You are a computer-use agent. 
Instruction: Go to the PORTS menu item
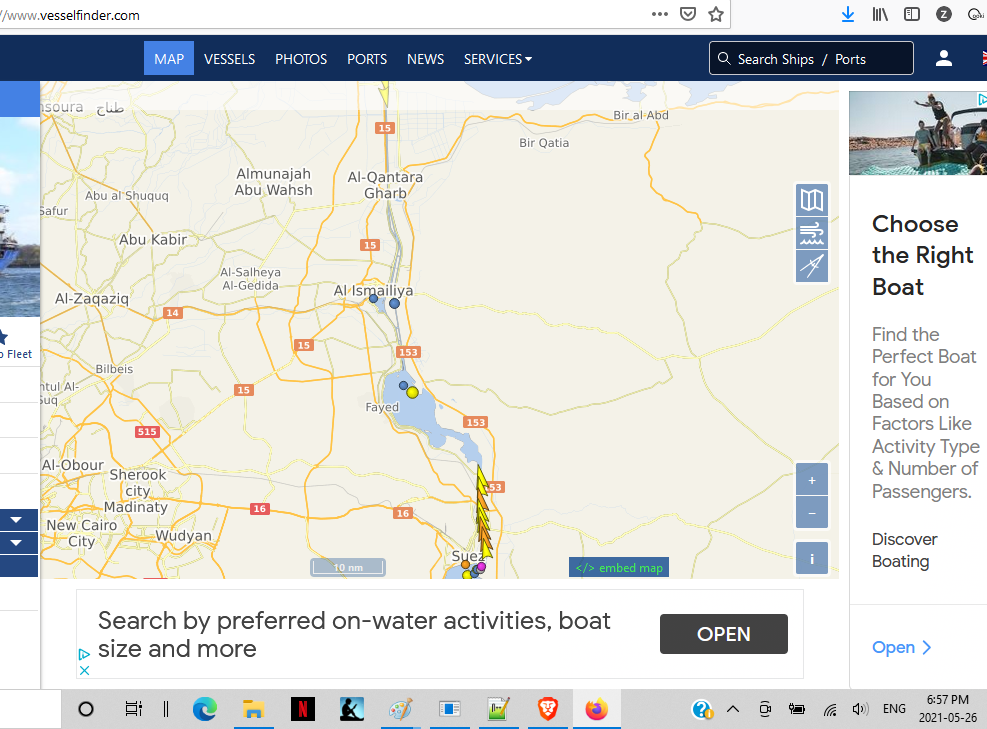click(x=367, y=59)
